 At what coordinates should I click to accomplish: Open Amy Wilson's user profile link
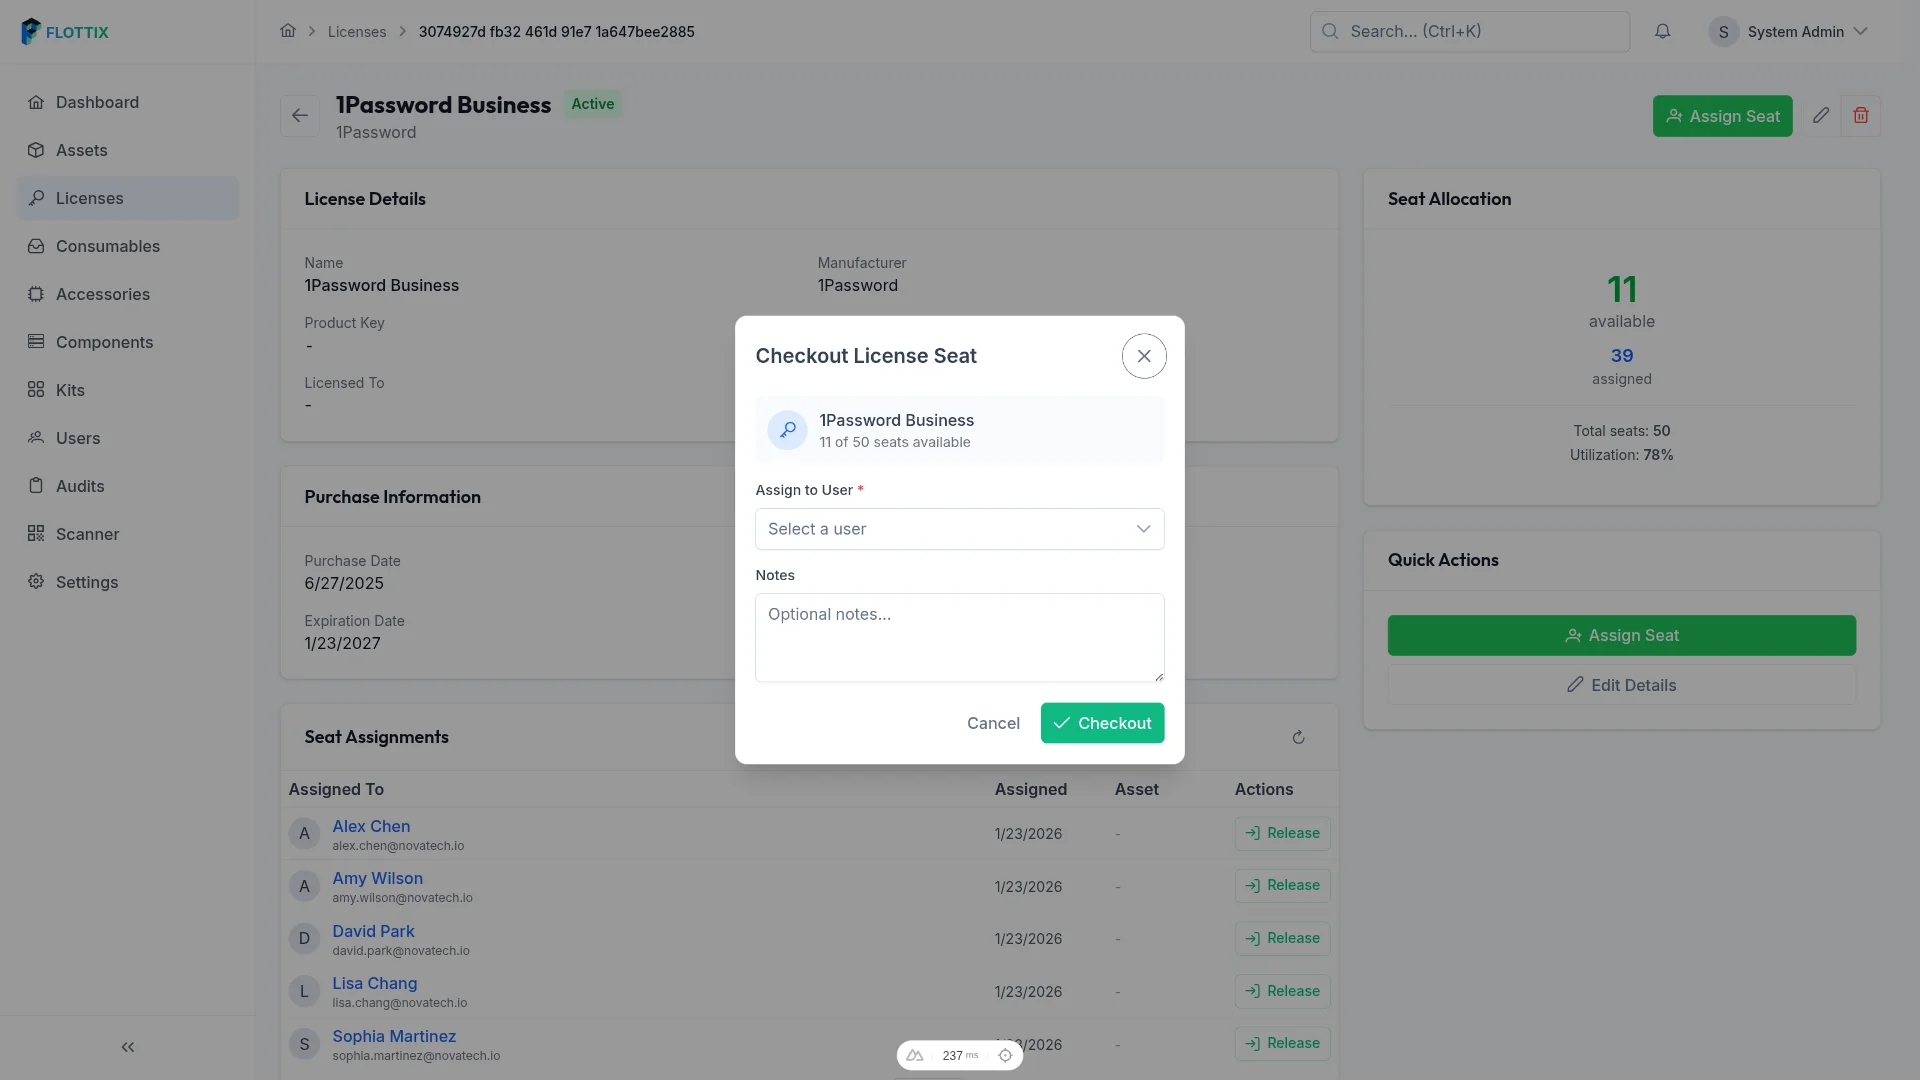coord(377,878)
